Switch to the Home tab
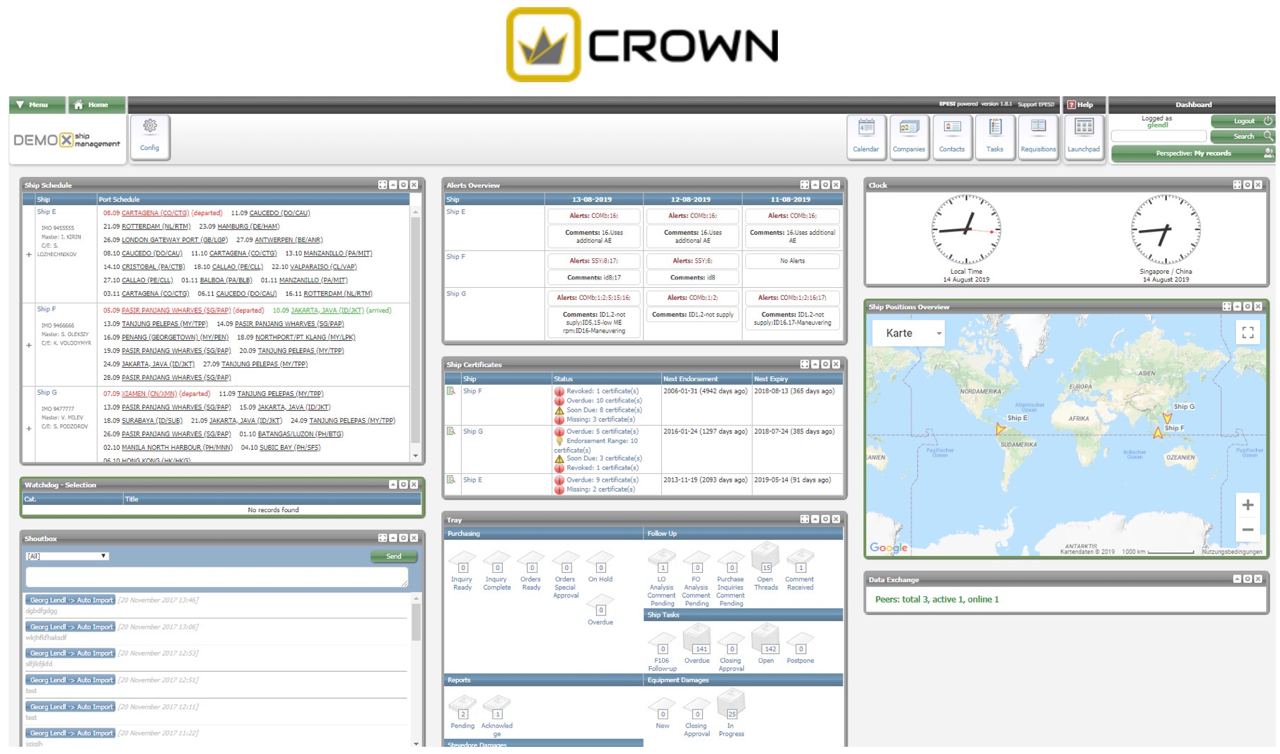Screen dimensions: 1280x754 point(96,104)
